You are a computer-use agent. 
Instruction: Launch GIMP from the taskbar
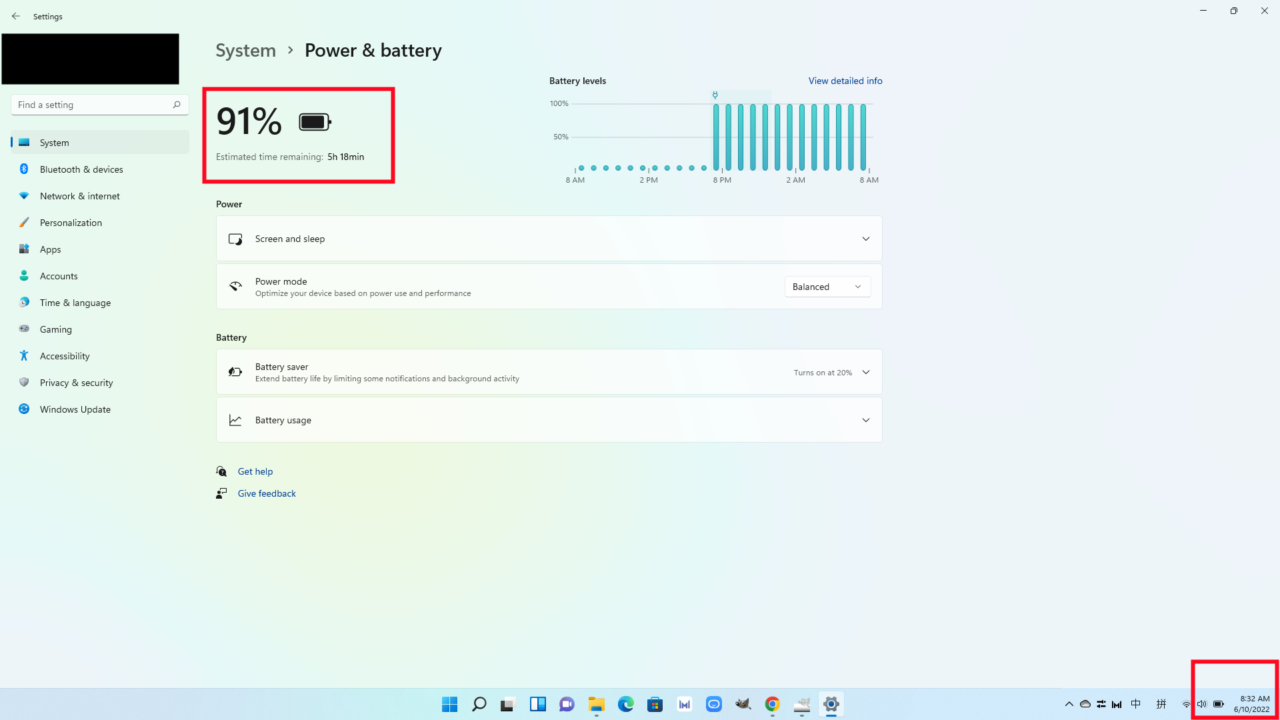[743, 704]
